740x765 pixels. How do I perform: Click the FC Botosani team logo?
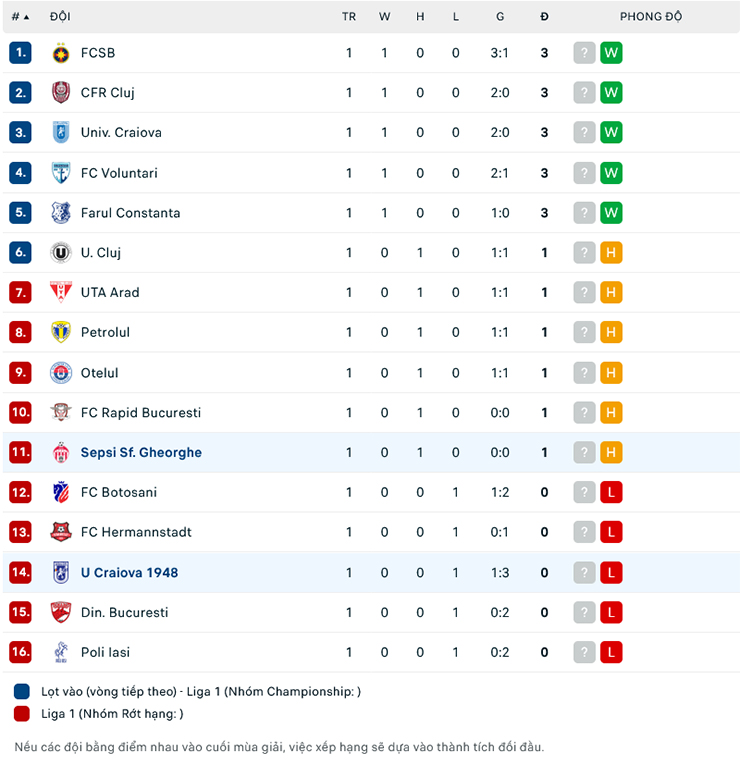click(61, 492)
